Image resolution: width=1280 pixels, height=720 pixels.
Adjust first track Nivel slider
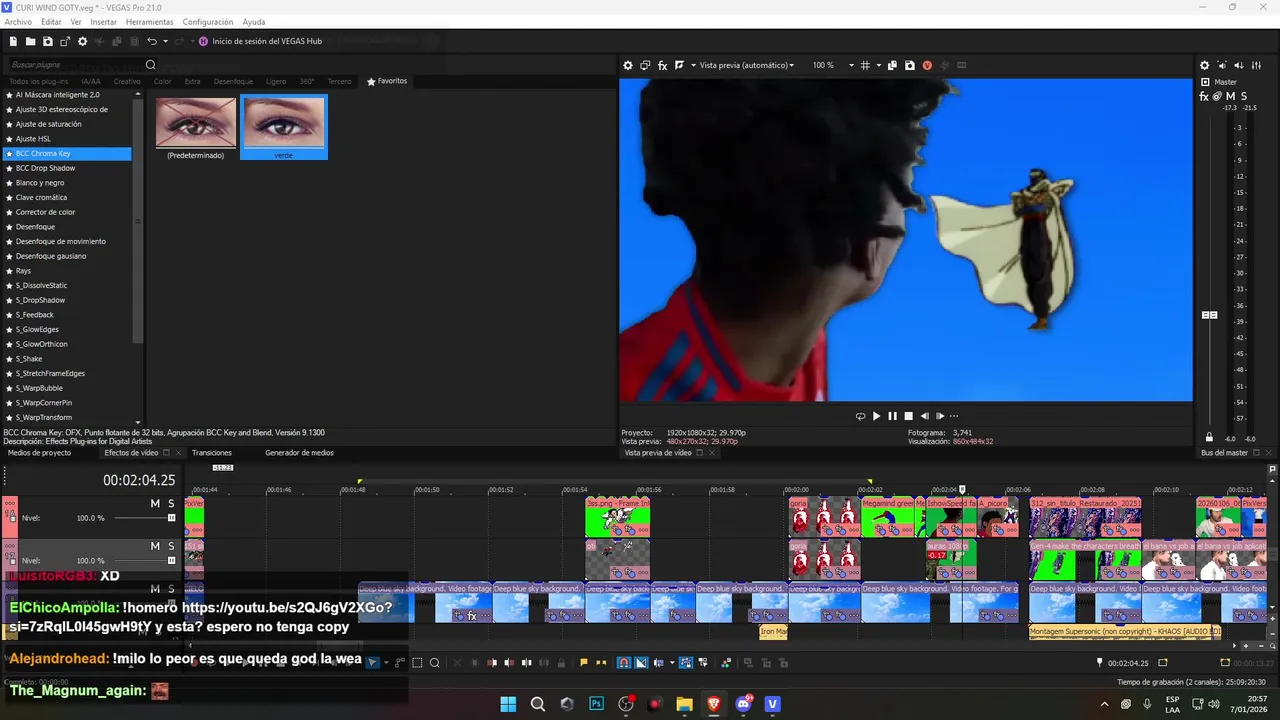[x=171, y=518]
